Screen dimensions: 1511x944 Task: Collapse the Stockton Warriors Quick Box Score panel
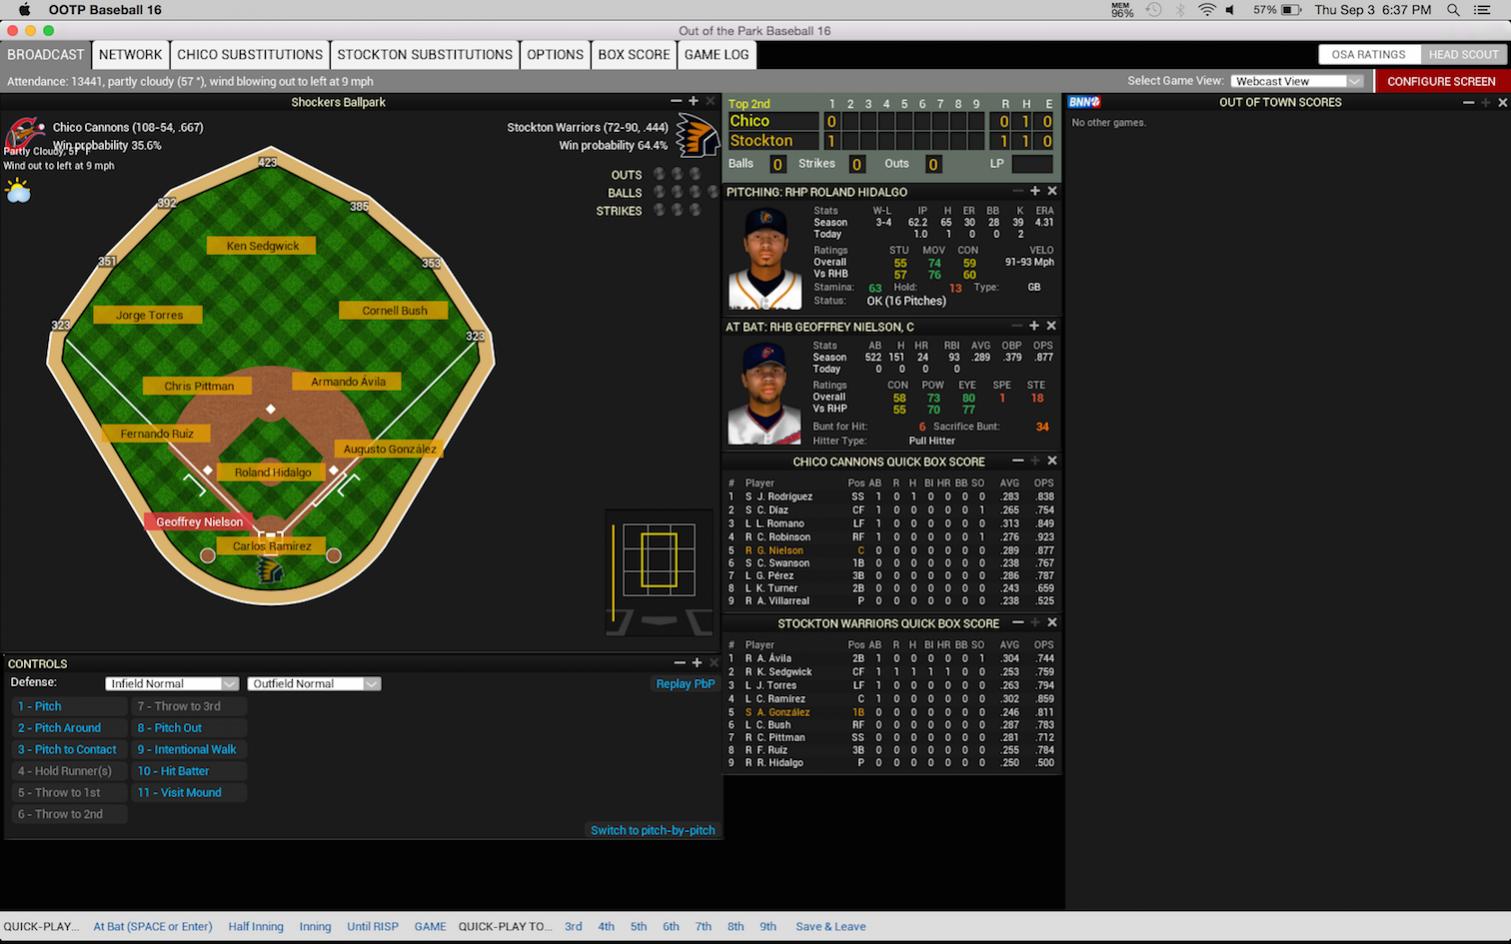(x=1018, y=623)
